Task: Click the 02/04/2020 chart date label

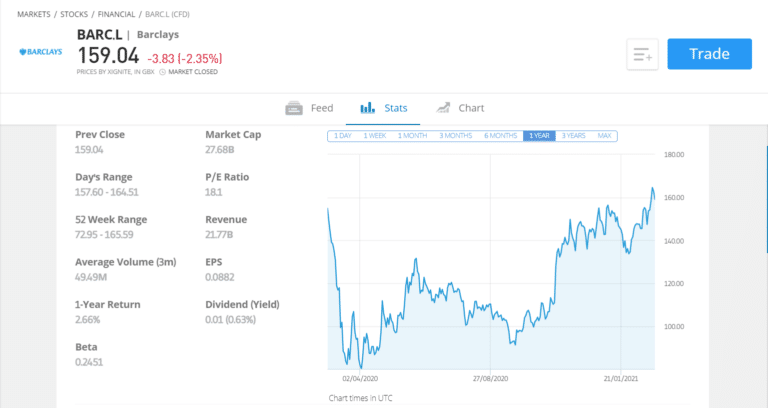Action: coord(360,379)
